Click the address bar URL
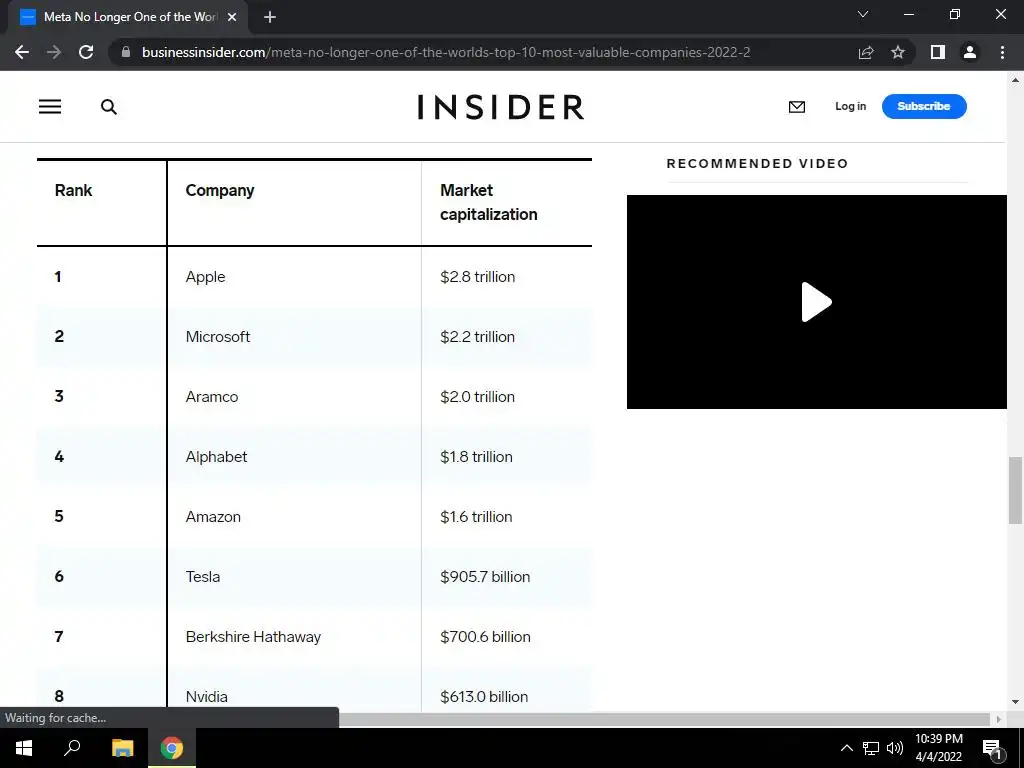This screenshot has height=768, width=1024. point(446,52)
